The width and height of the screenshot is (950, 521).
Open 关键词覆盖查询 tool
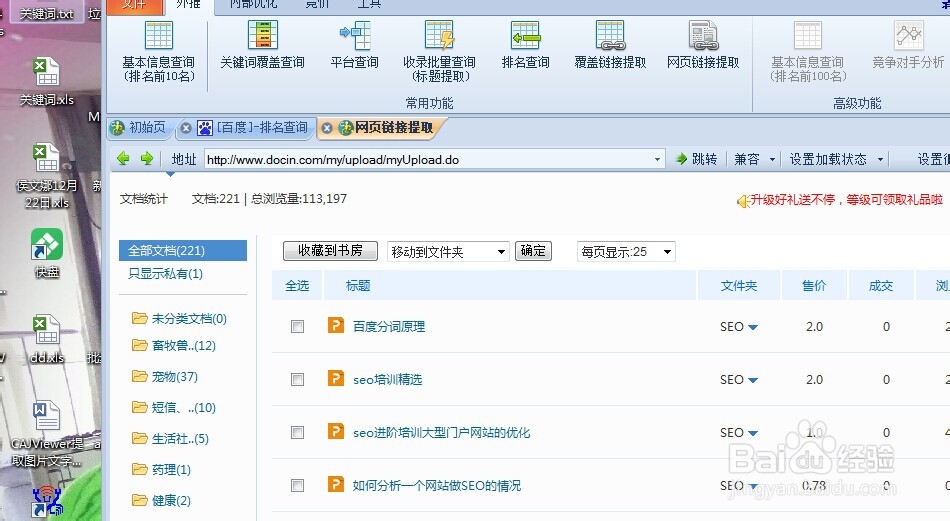pos(262,45)
